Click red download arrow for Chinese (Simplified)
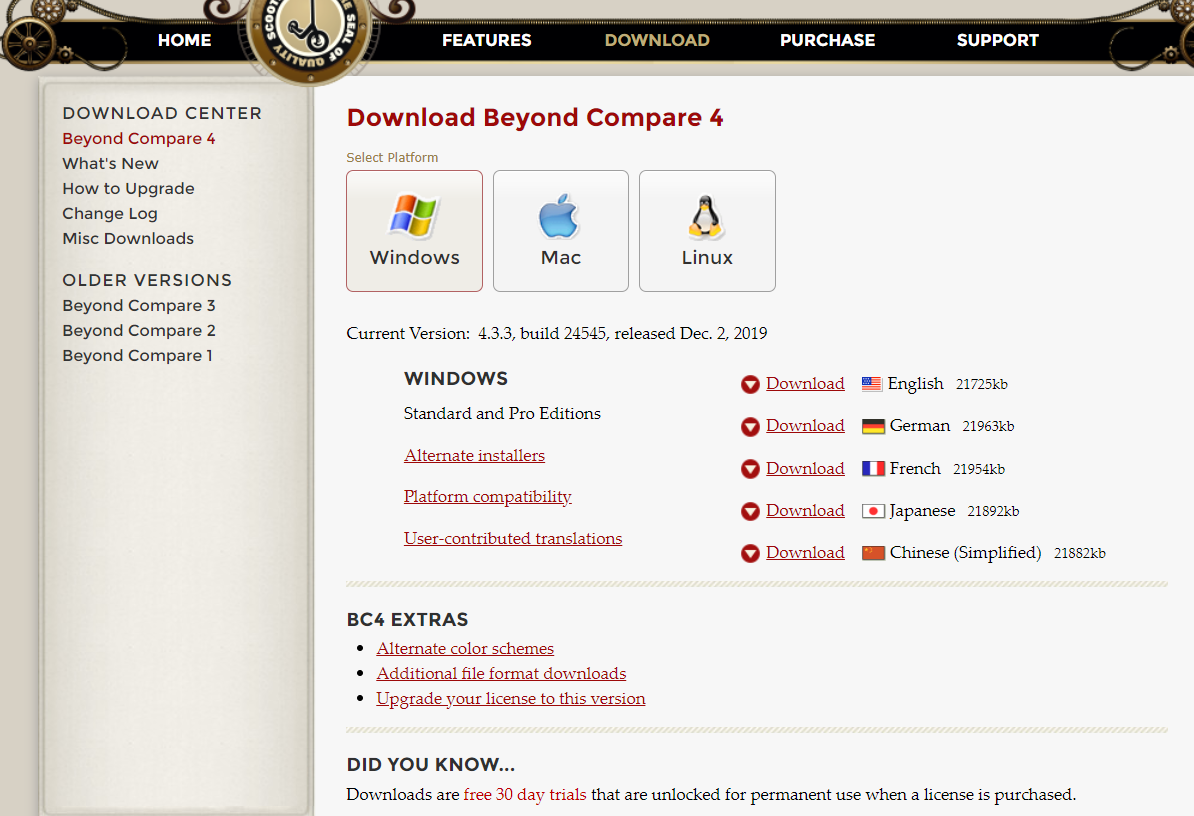Screen dimensions: 1194x816 point(750,553)
